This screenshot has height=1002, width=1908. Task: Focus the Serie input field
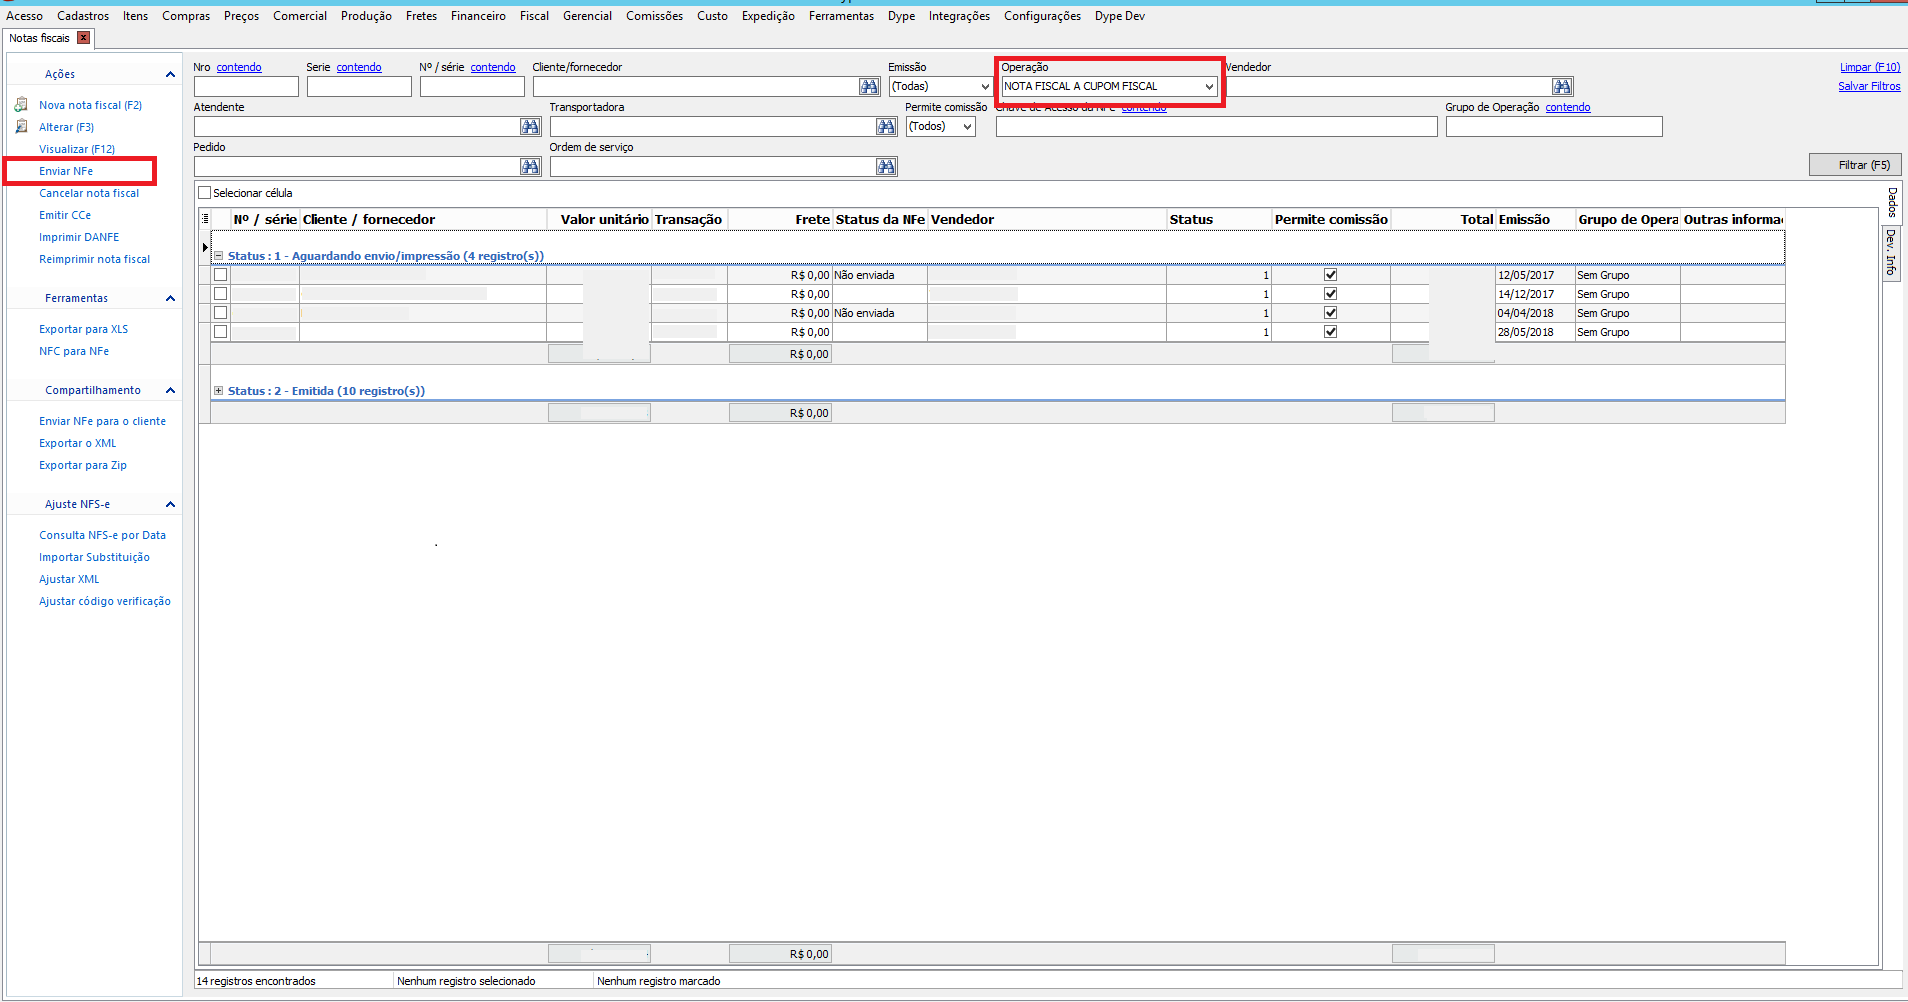coord(359,87)
